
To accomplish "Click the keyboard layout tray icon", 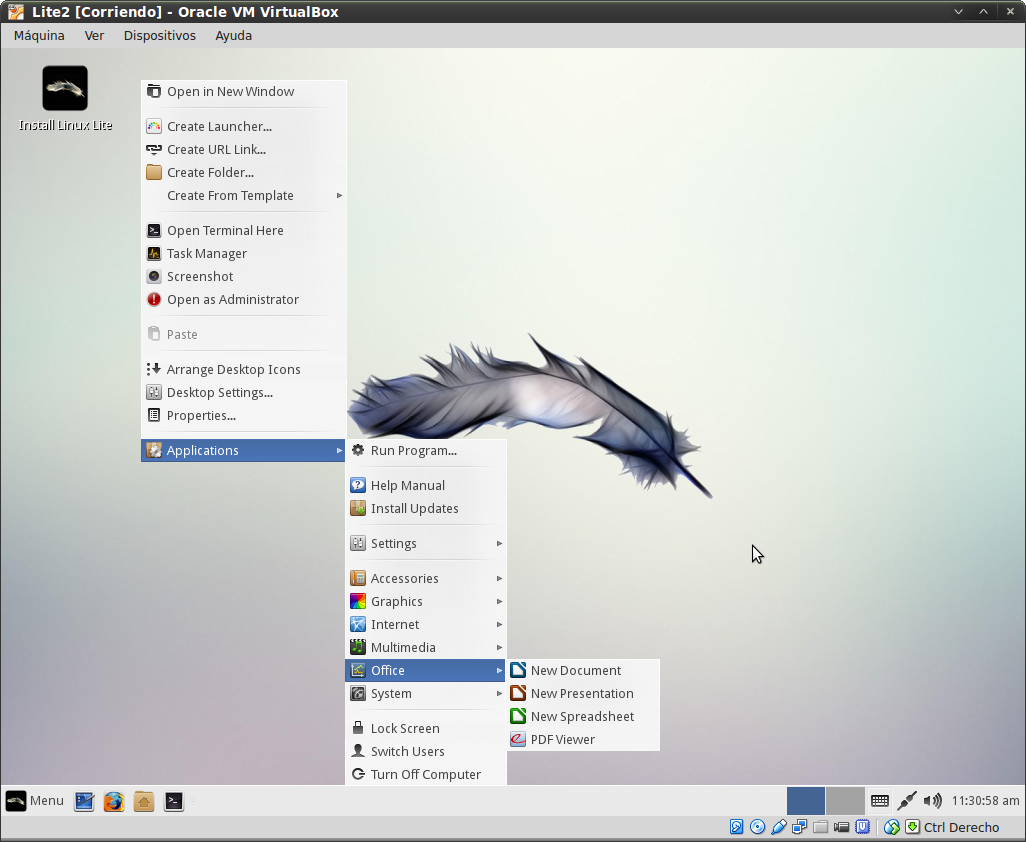I will (x=880, y=801).
